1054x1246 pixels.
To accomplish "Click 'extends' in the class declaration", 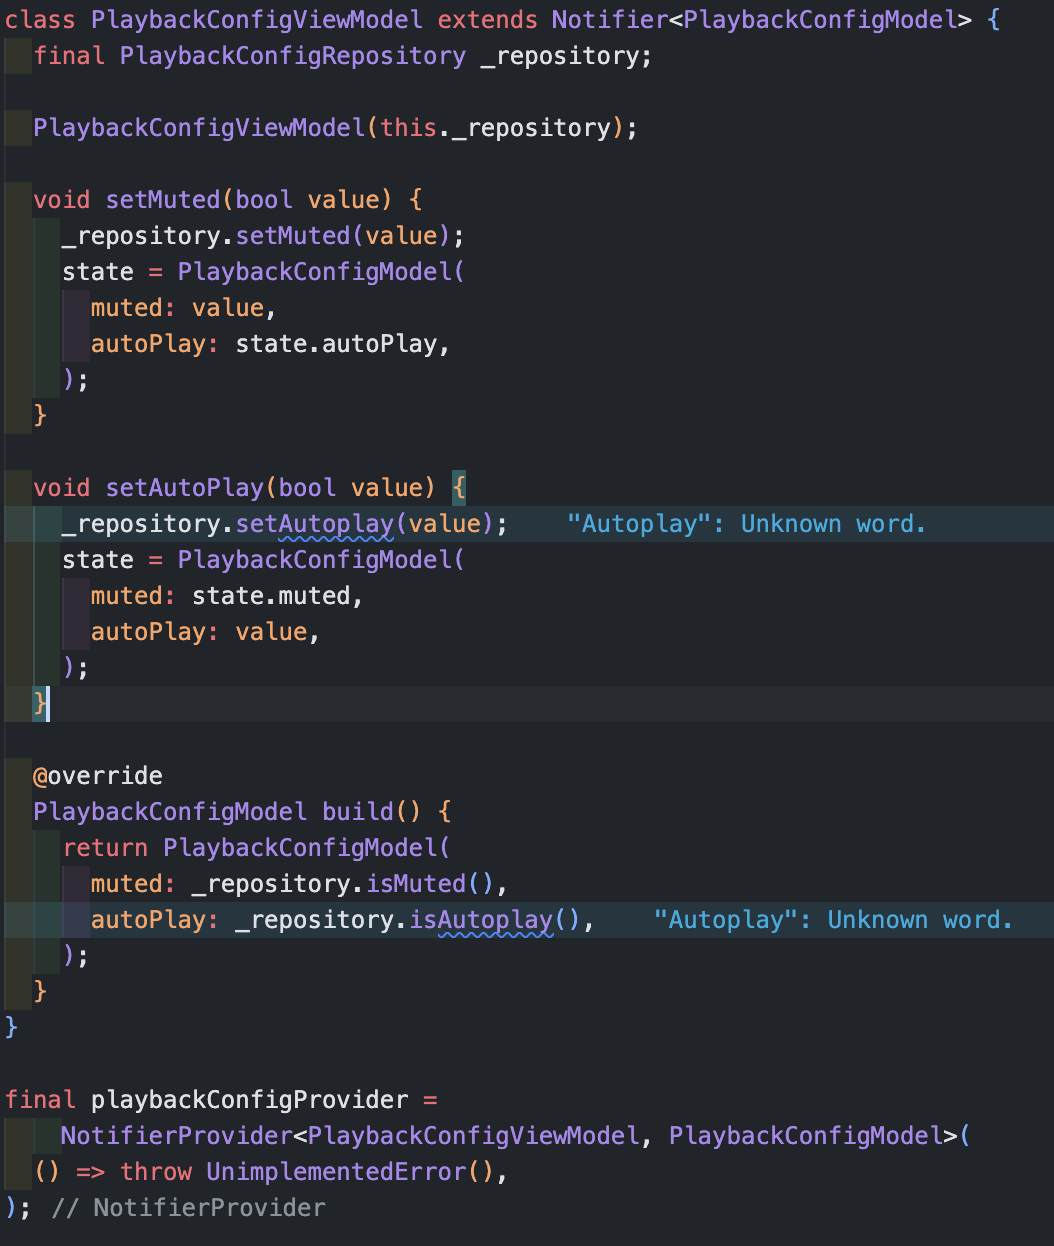I will (487, 19).
